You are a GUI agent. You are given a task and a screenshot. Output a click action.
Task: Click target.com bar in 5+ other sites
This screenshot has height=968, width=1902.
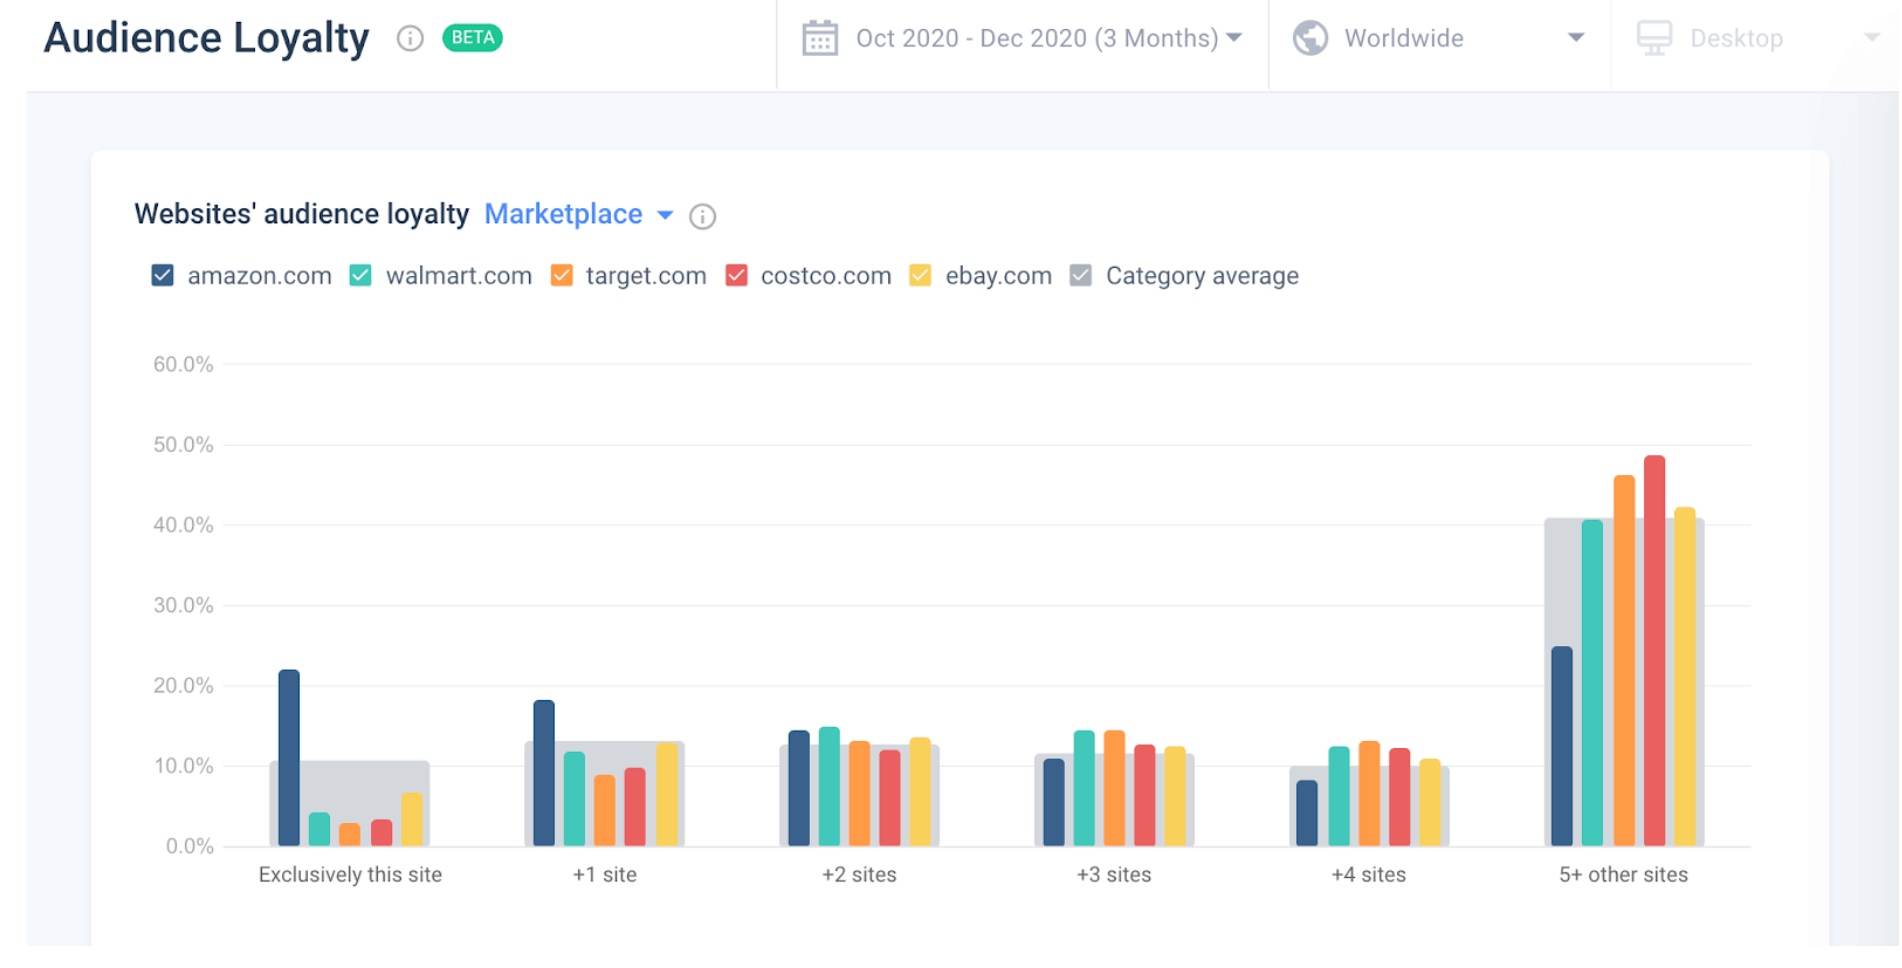tap(1624, 661)
